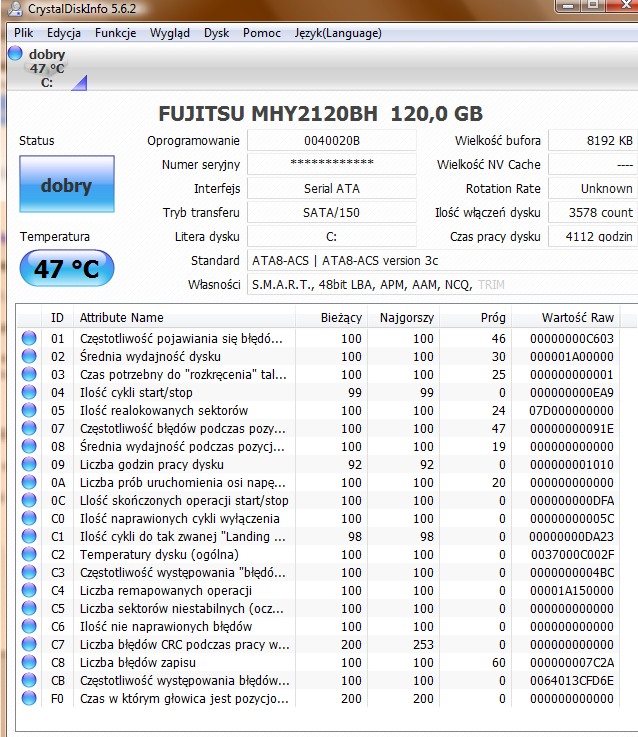638x737 pixels.
Task: Sort by the Próg column header
Action: [476, 318]
